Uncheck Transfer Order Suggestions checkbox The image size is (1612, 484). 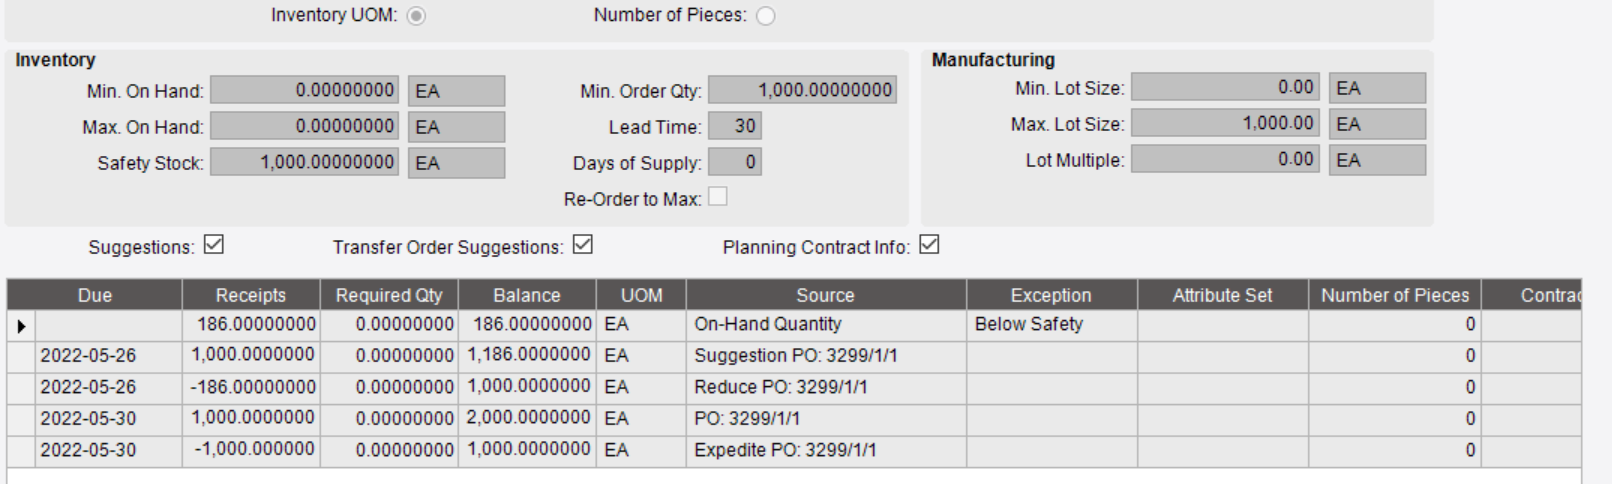pyautogui.click(x=583, y=245)
